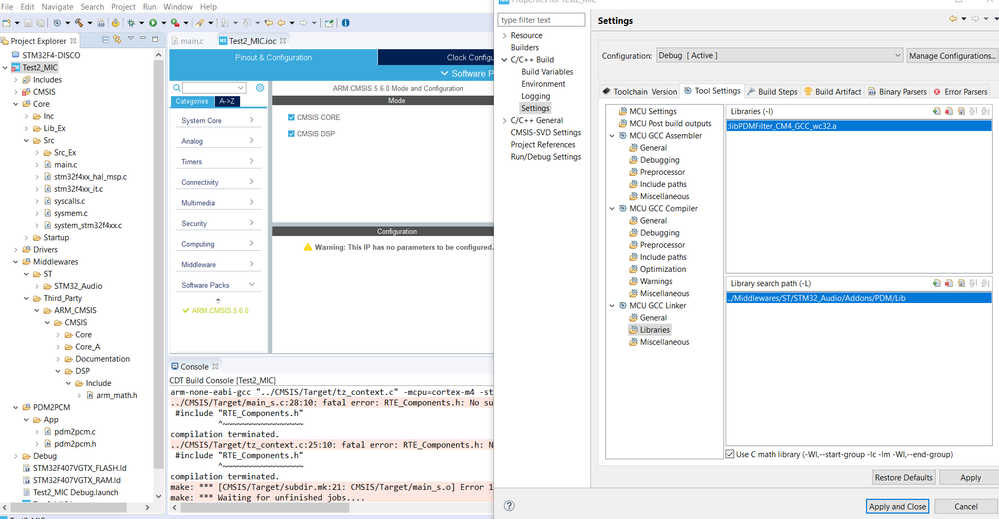Expand the System Core category

click(217, 120)
